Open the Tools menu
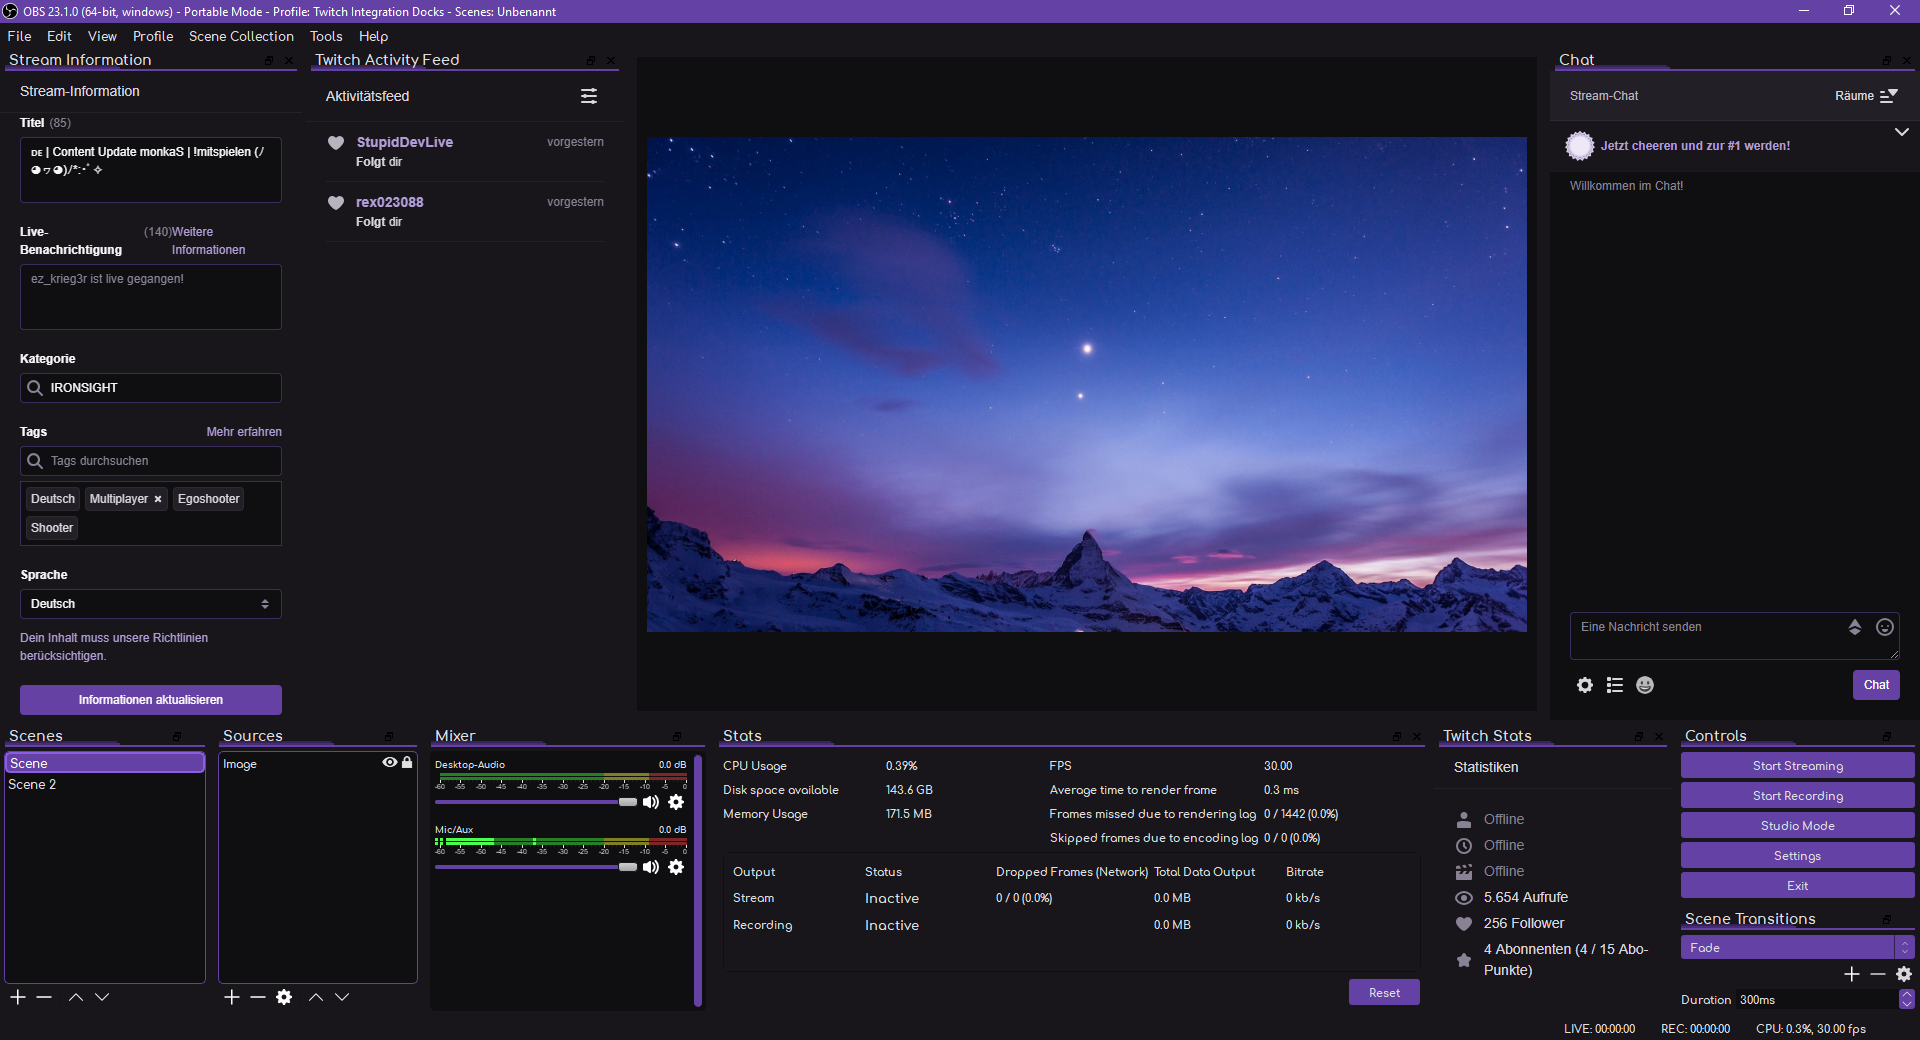 (325, 36)
